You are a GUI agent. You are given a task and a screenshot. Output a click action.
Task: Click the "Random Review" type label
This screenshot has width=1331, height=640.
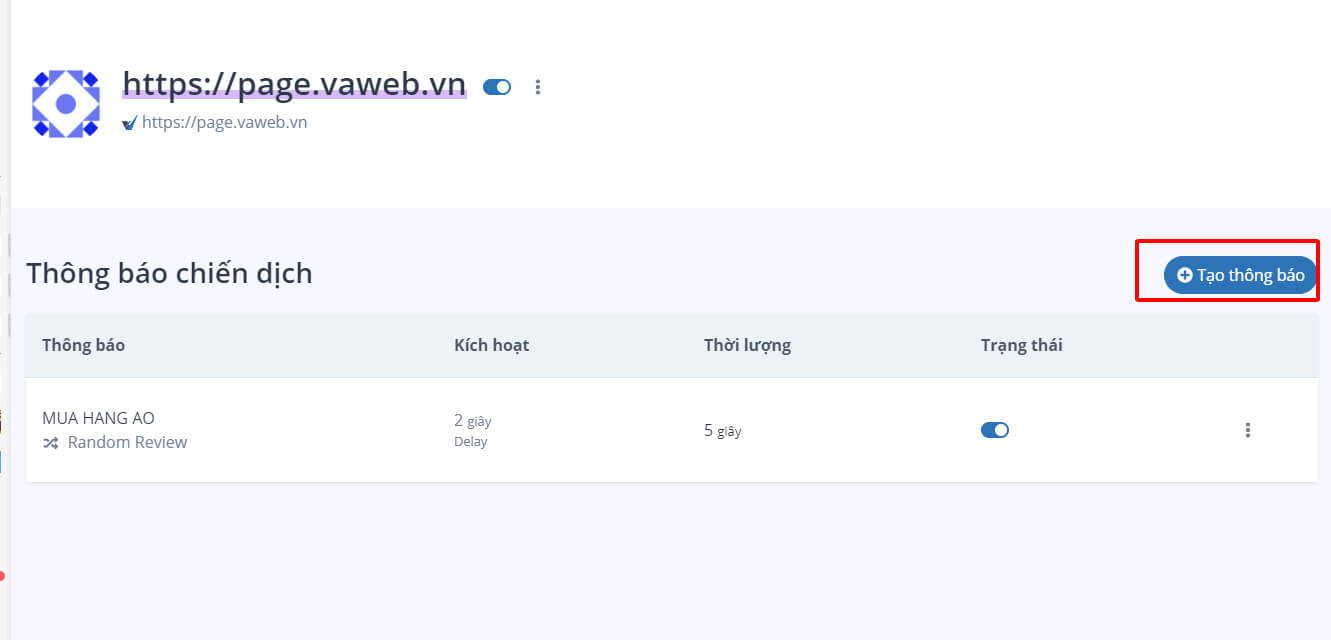127,442
